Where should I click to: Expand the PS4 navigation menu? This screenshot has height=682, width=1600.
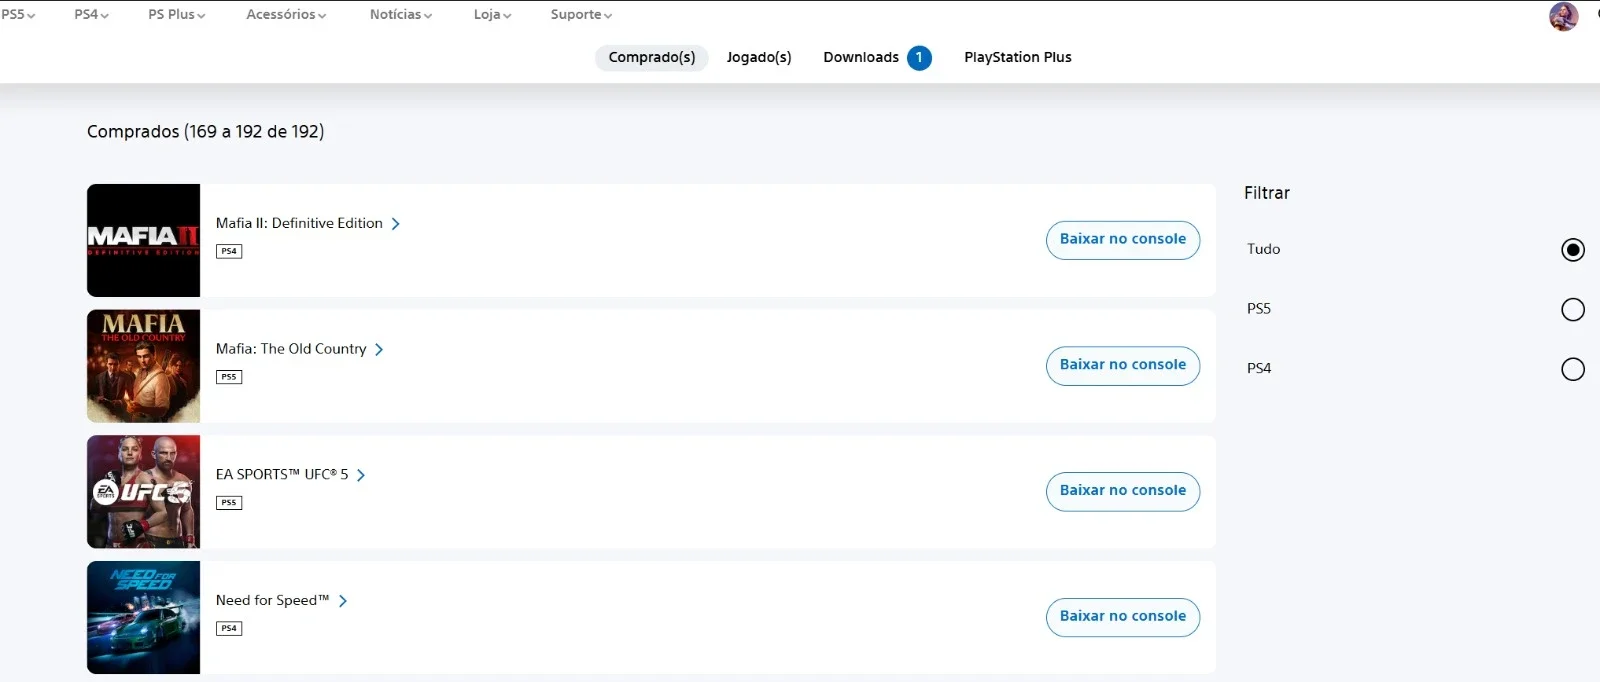pyautogui.click(x=91, y=15)
